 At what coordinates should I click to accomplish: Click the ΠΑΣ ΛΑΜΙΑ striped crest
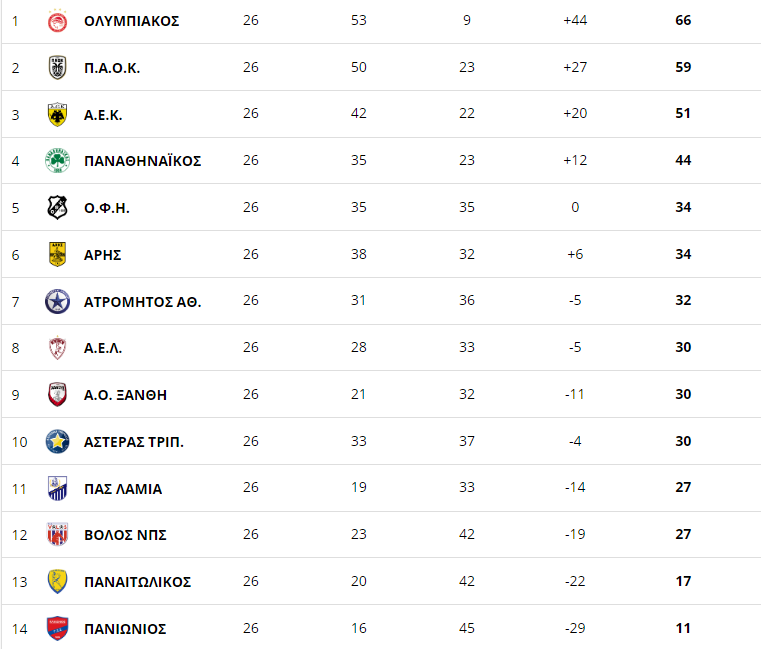(57, 488)
